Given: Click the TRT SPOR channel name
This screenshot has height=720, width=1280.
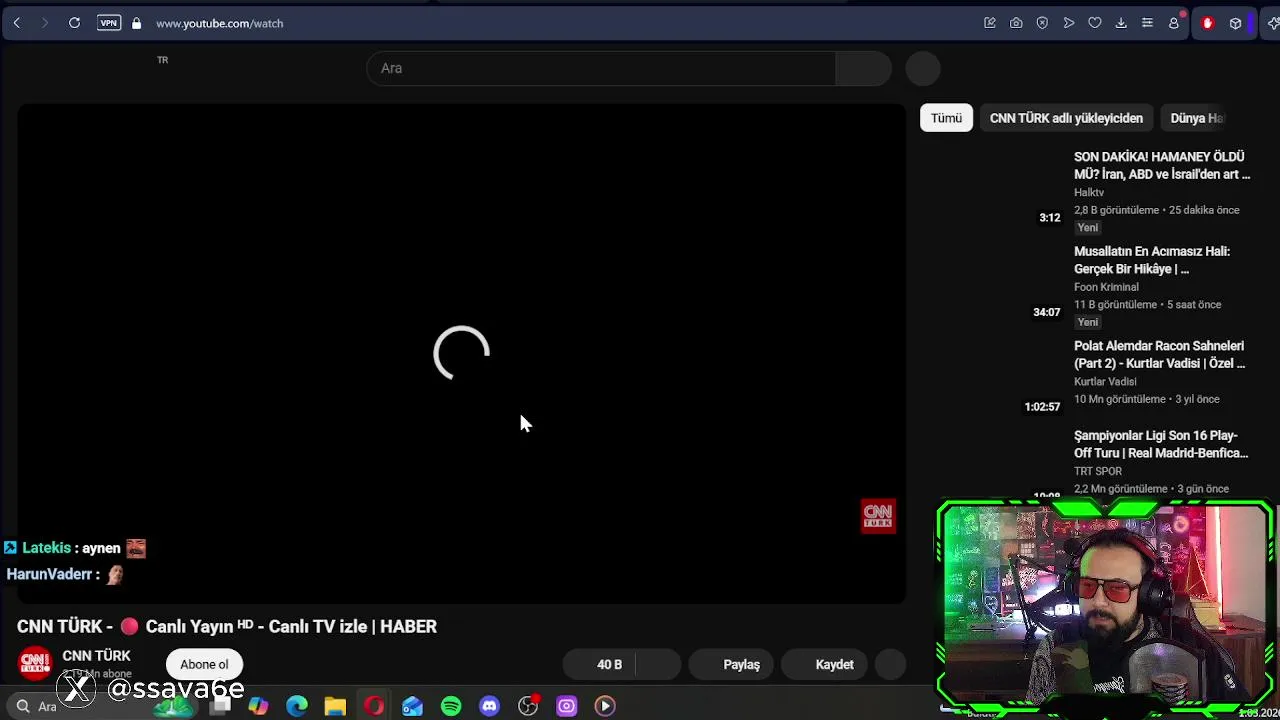Looking at the screenshot, I should (x=1098, y=471).
